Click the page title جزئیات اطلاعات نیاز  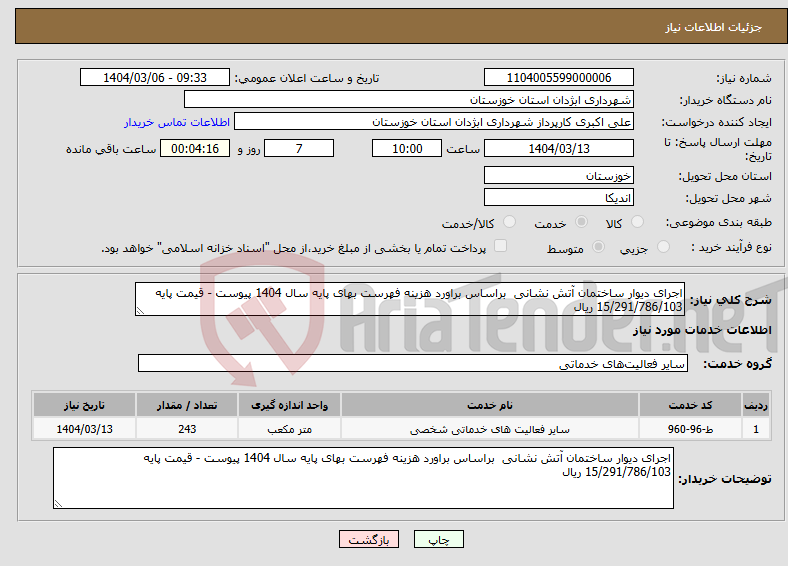tap(714, 27)
